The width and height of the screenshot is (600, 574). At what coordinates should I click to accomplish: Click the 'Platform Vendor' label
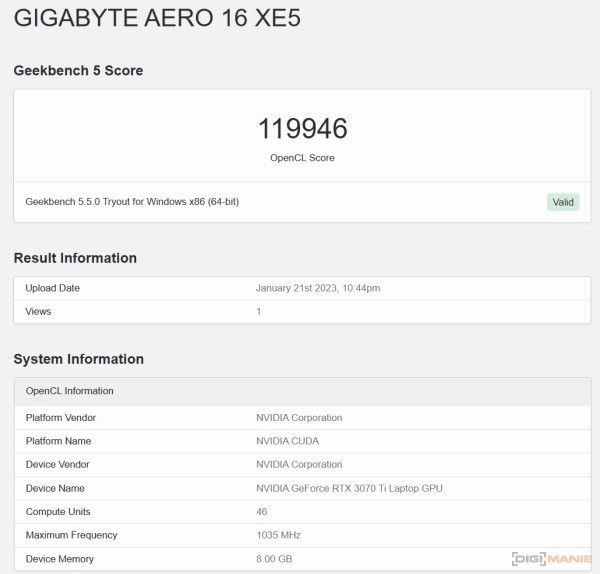tap(61, 417)
